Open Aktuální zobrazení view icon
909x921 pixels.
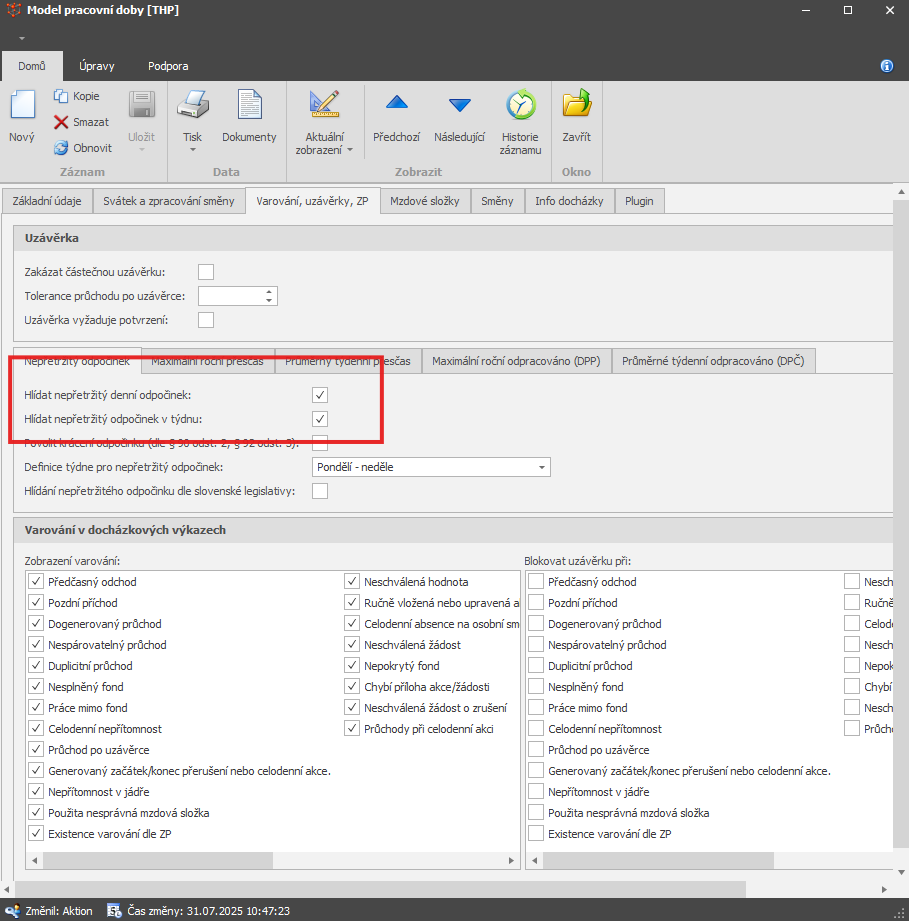pyautogui.click(x=325, y=103)
